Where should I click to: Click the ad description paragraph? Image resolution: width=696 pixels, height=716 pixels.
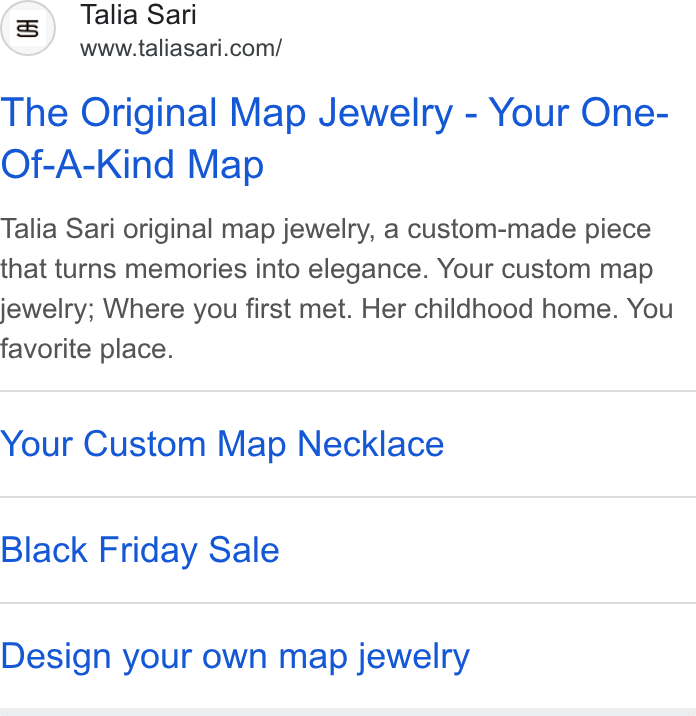tap(337, 289)
